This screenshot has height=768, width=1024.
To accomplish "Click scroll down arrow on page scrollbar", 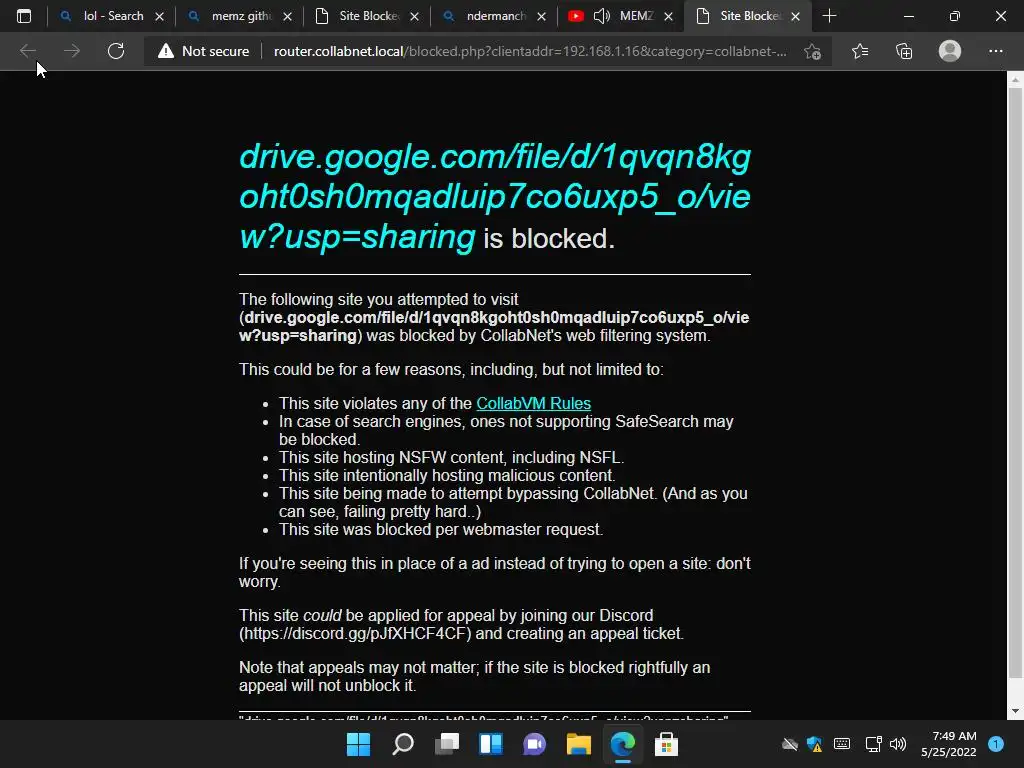I will click(x=1015, y=711).
